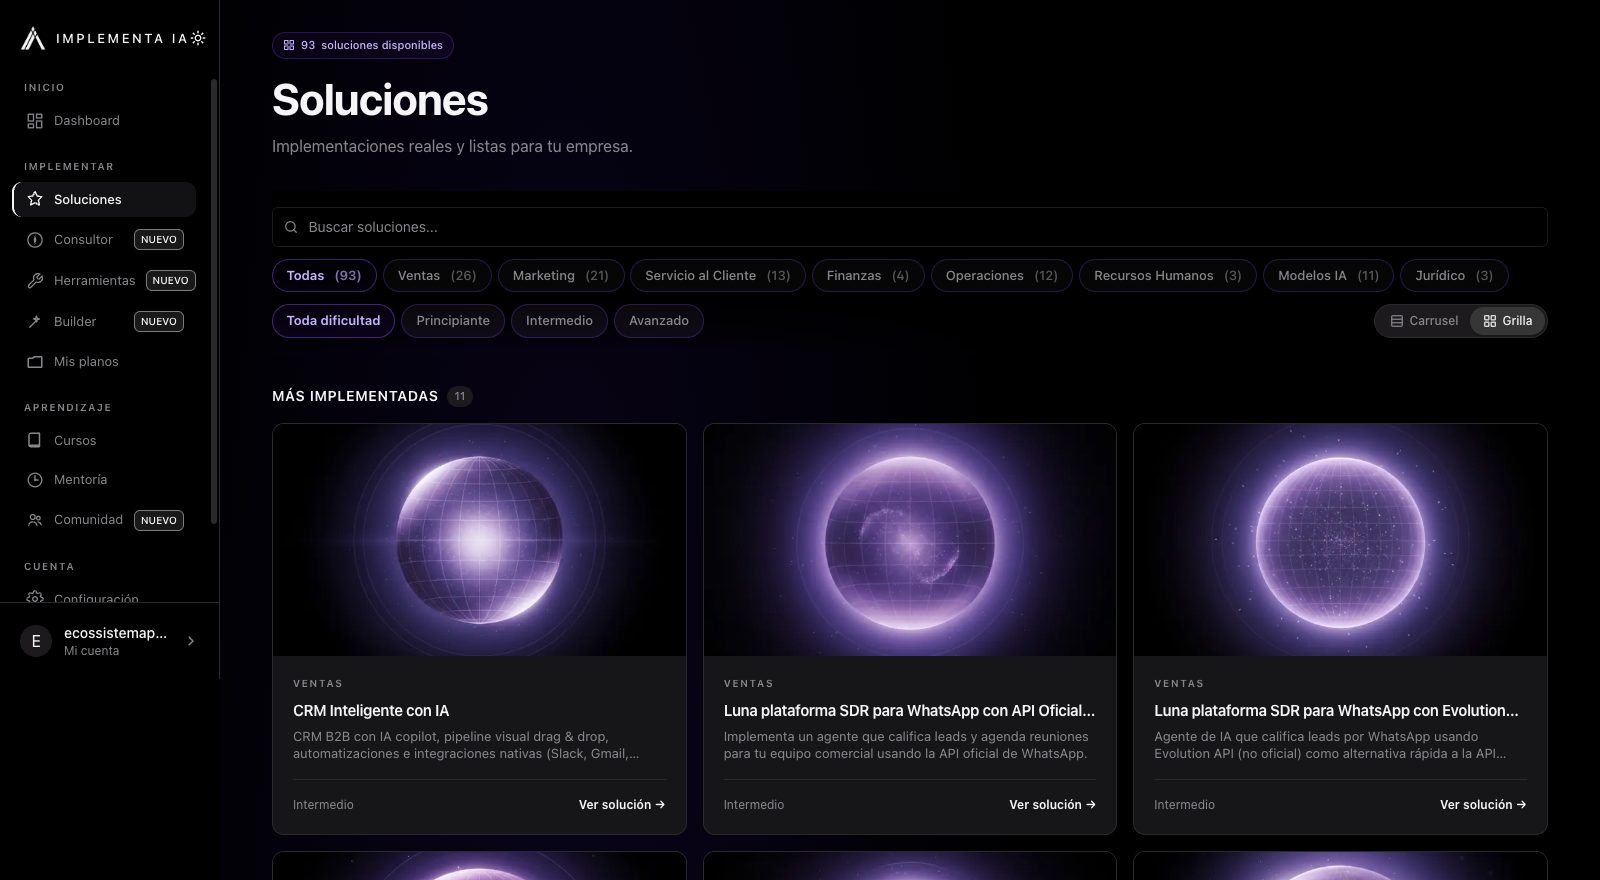Open Luna WhatsApp Evolution thumbnail
This screenshot has height=880, width=1600.
(x=1340, y=540)
